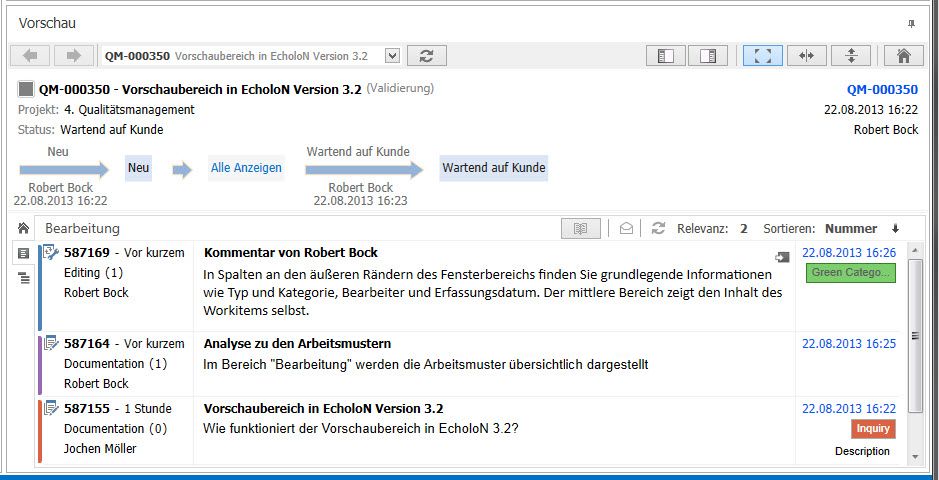This screenshot has width=939, height=480.
Task: Click the red Inquiry tag
Action: [873, 428]
